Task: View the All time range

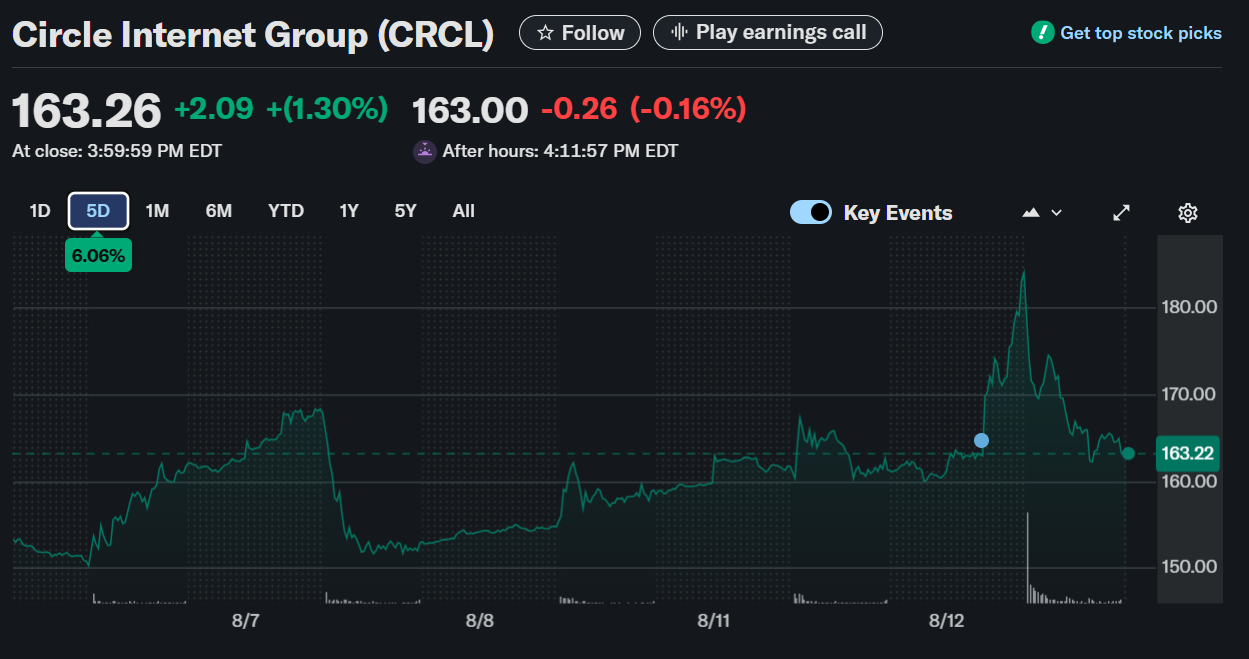Action: tap(464, 211)
